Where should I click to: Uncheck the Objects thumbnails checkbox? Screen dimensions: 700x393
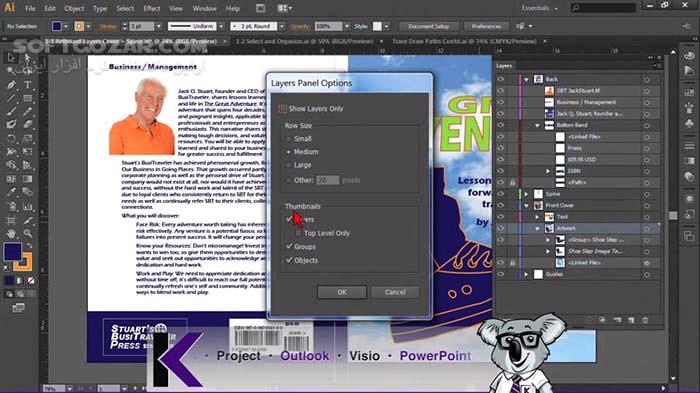(289, 260)
